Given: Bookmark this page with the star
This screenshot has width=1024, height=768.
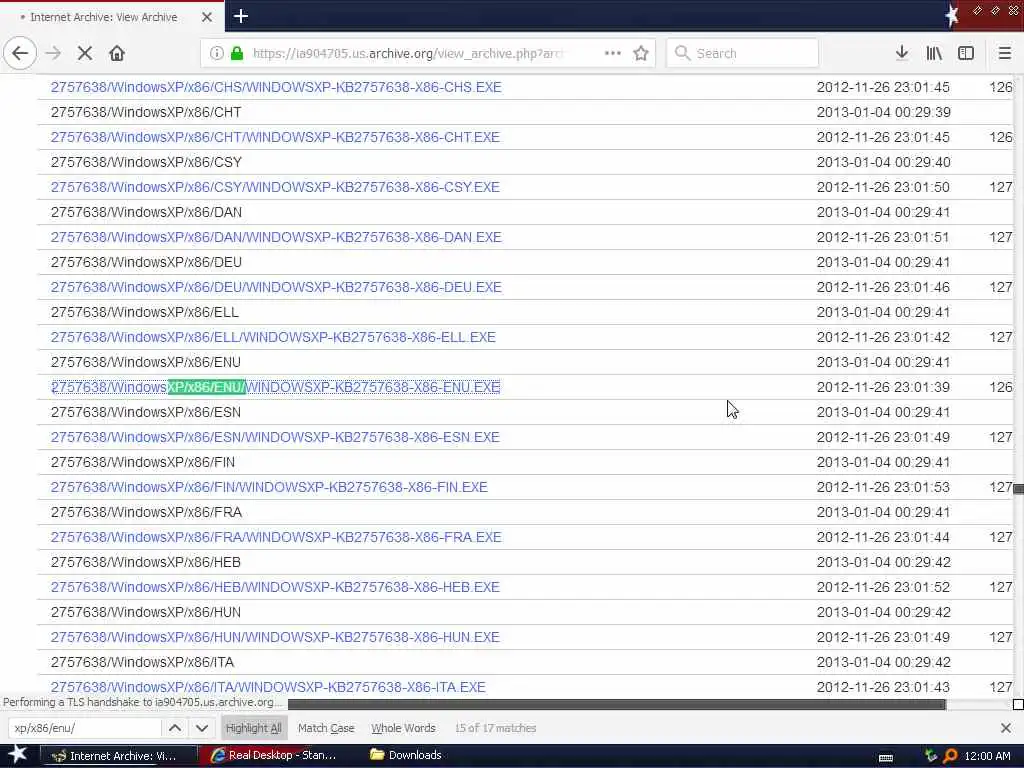Looking at the screenshot, I should [641, 53].
